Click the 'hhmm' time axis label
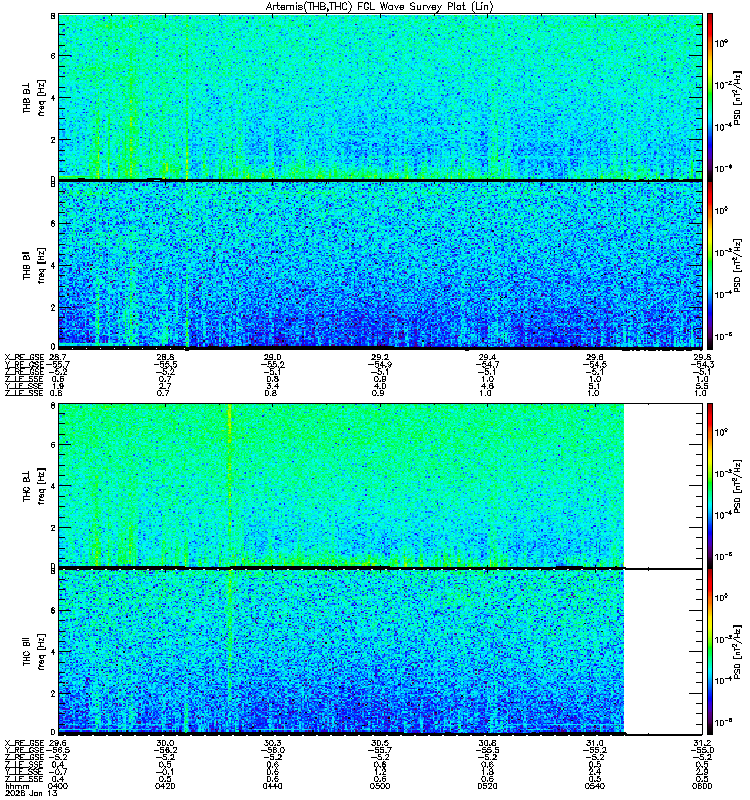This screenshot has height=800, width=750. coord(17,786)
